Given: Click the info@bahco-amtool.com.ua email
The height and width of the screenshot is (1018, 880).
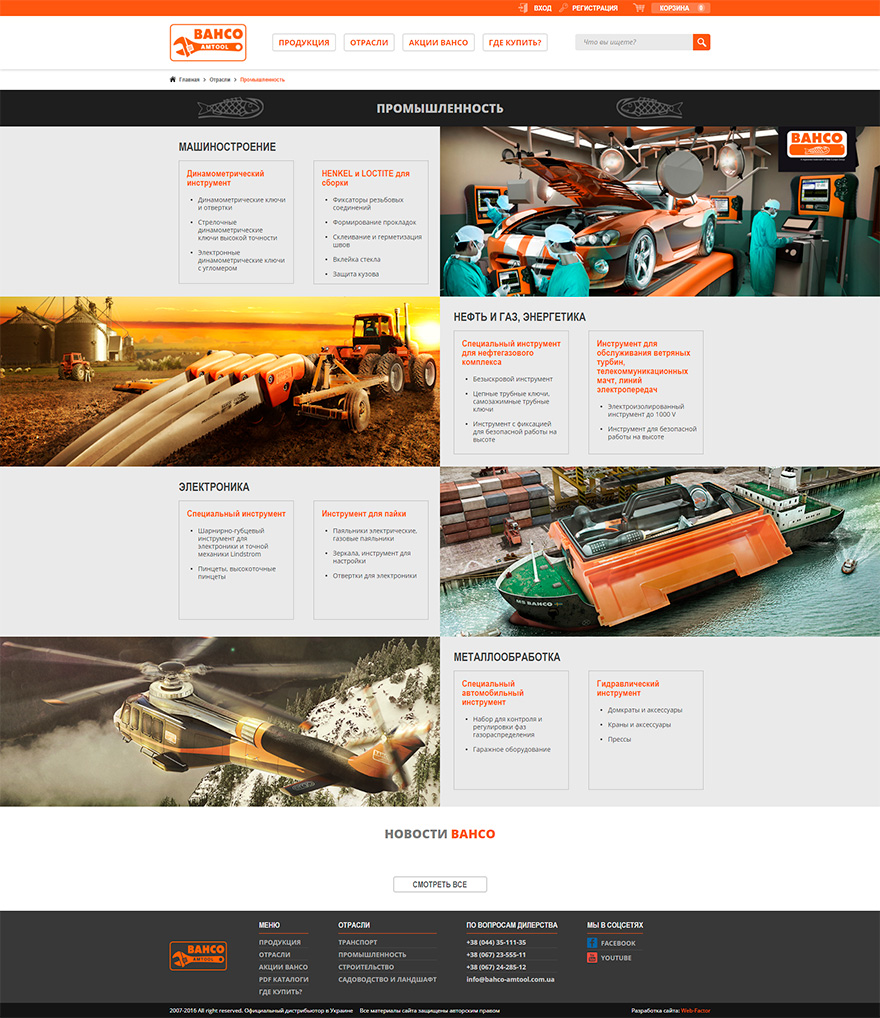Looking at the screenshot, I should tap(510, 980).
